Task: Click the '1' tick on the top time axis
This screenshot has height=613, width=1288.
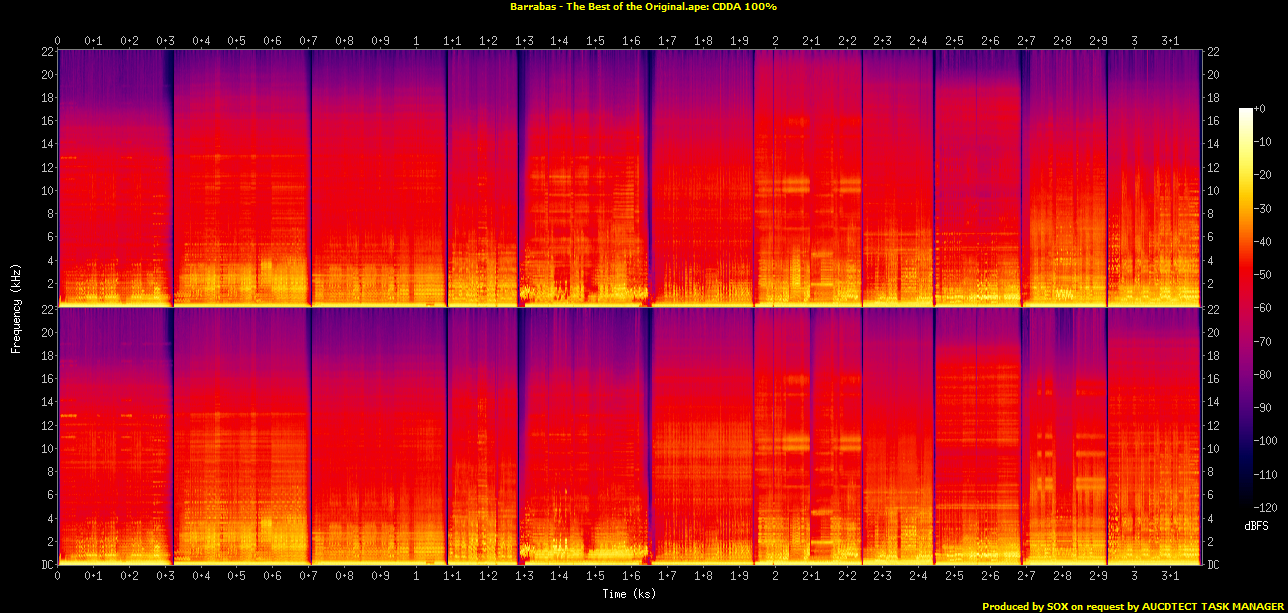Action: point(416,41)
